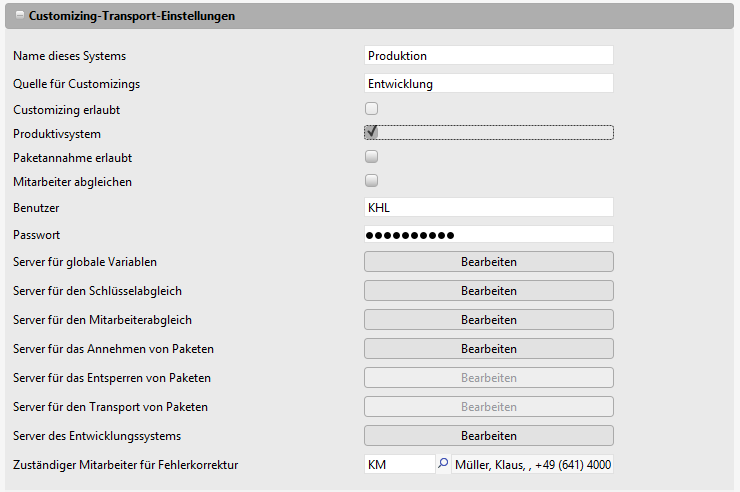The width and height of the screenshot is (740, 492).
Task: Open Bearbeiten for Server für den Mitarbeiterabgleich
Action: 488,320
